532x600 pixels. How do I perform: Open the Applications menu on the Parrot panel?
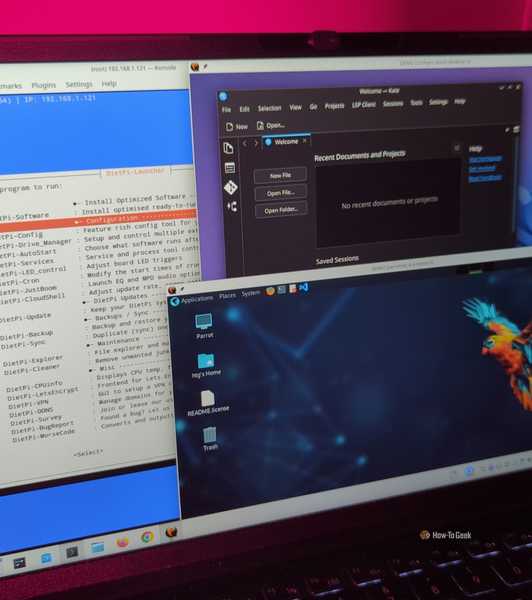197,299
